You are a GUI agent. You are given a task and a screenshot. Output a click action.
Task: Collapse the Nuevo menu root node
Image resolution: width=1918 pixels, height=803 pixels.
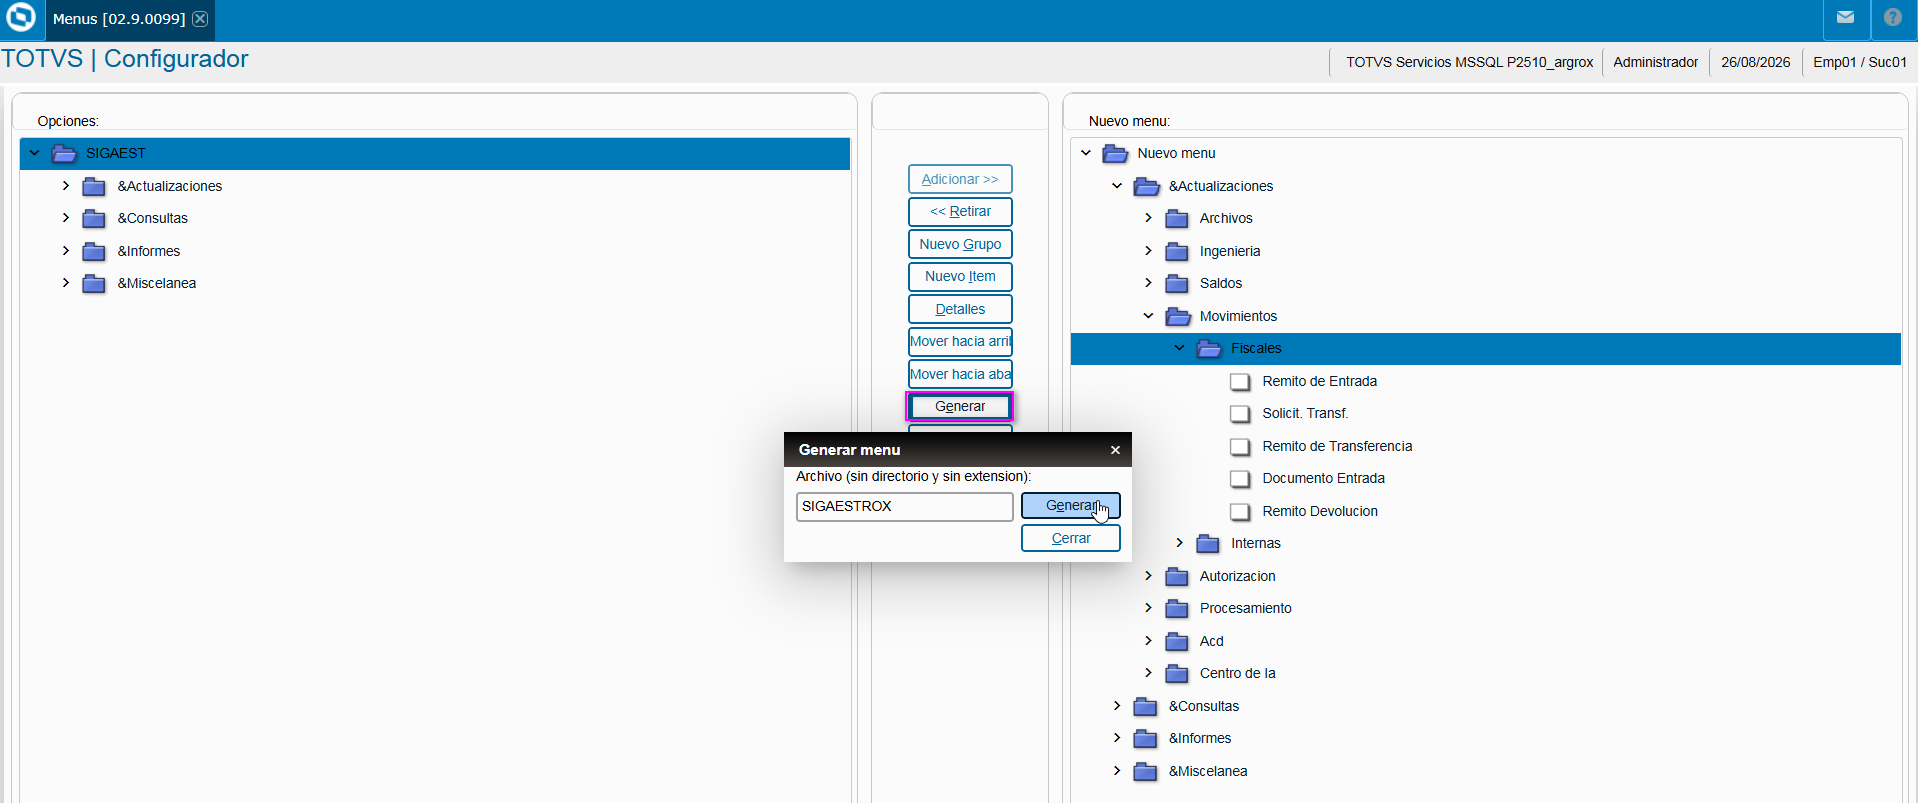tap(1086, 153)
